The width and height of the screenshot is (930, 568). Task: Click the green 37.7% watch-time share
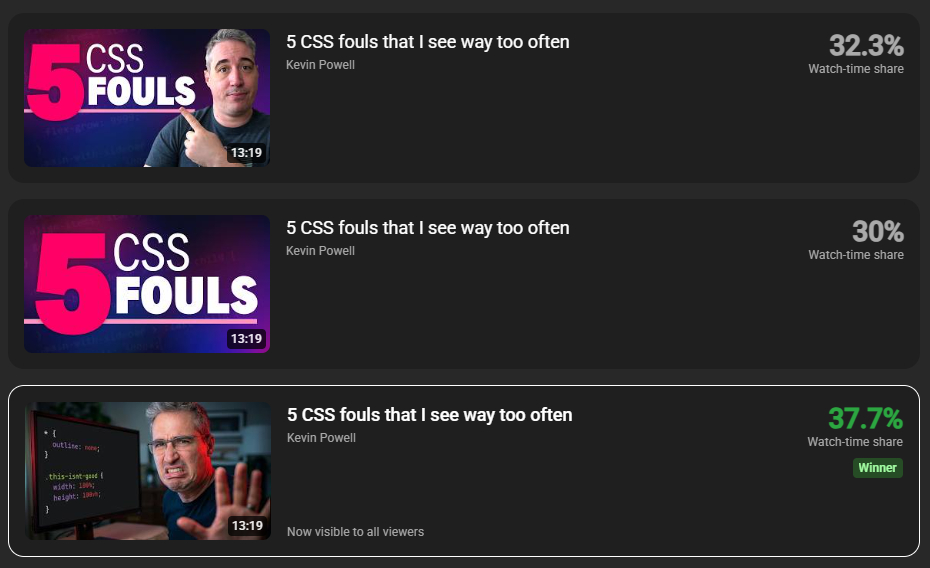(x=865, y=418)
